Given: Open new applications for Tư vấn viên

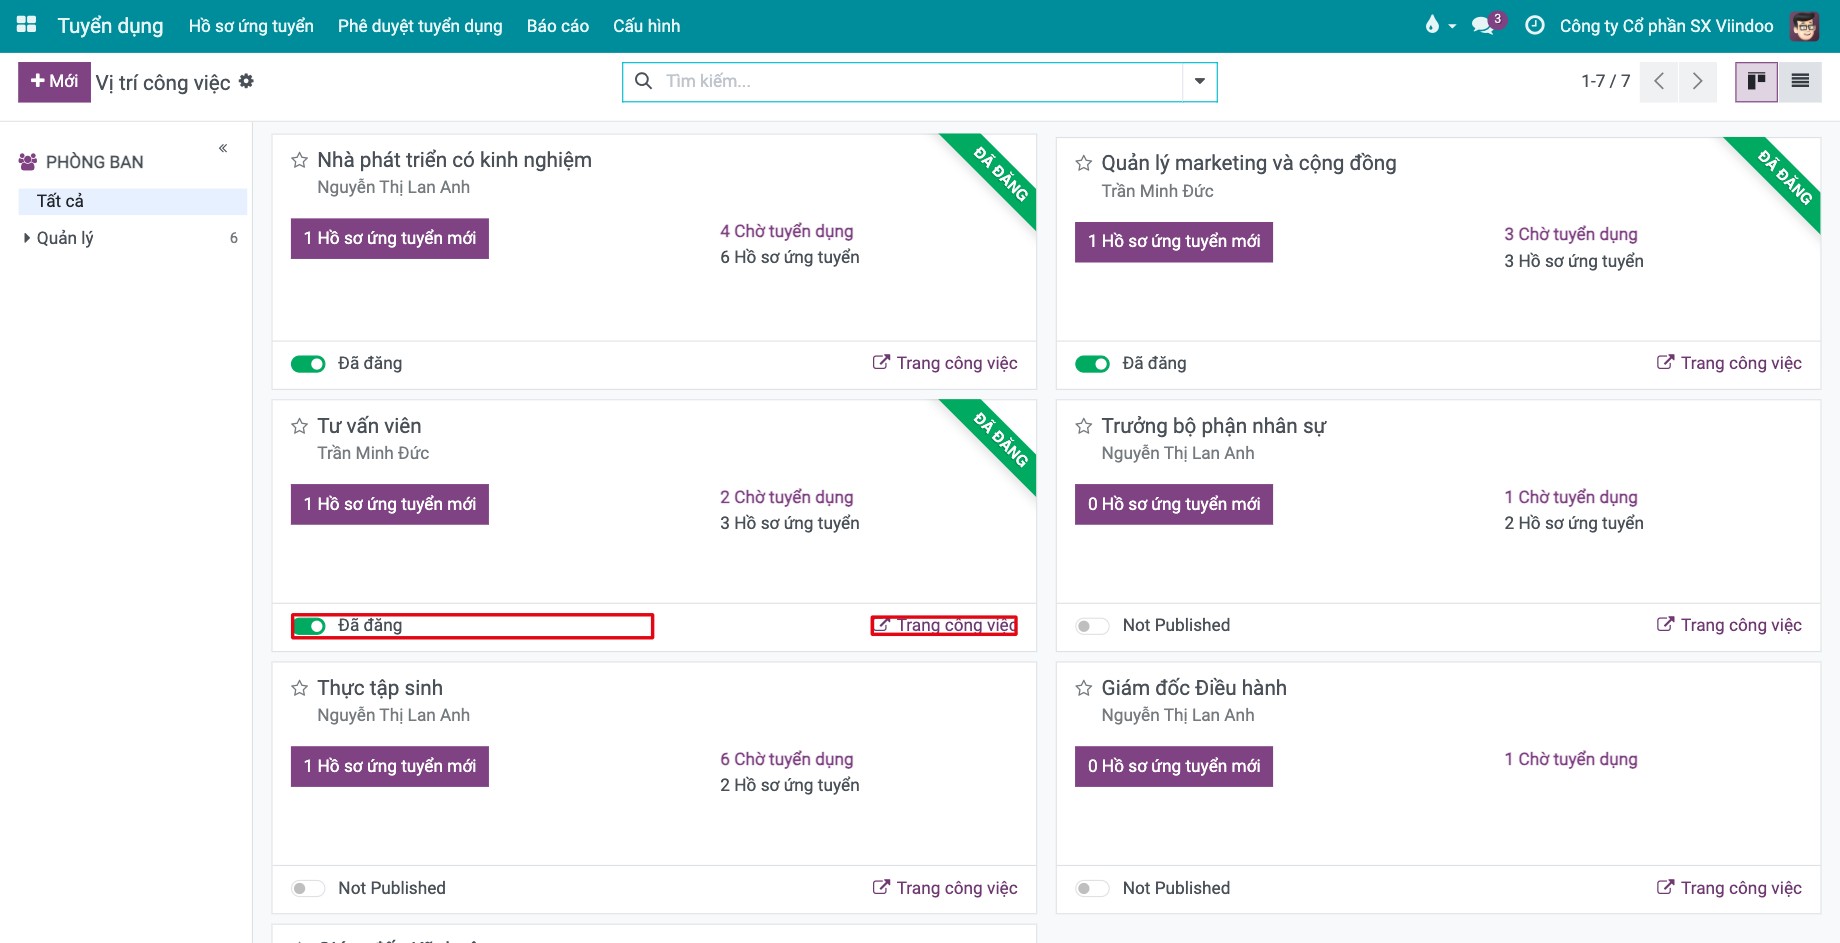Looking at the screenshot, I should [x=390, y=504].
